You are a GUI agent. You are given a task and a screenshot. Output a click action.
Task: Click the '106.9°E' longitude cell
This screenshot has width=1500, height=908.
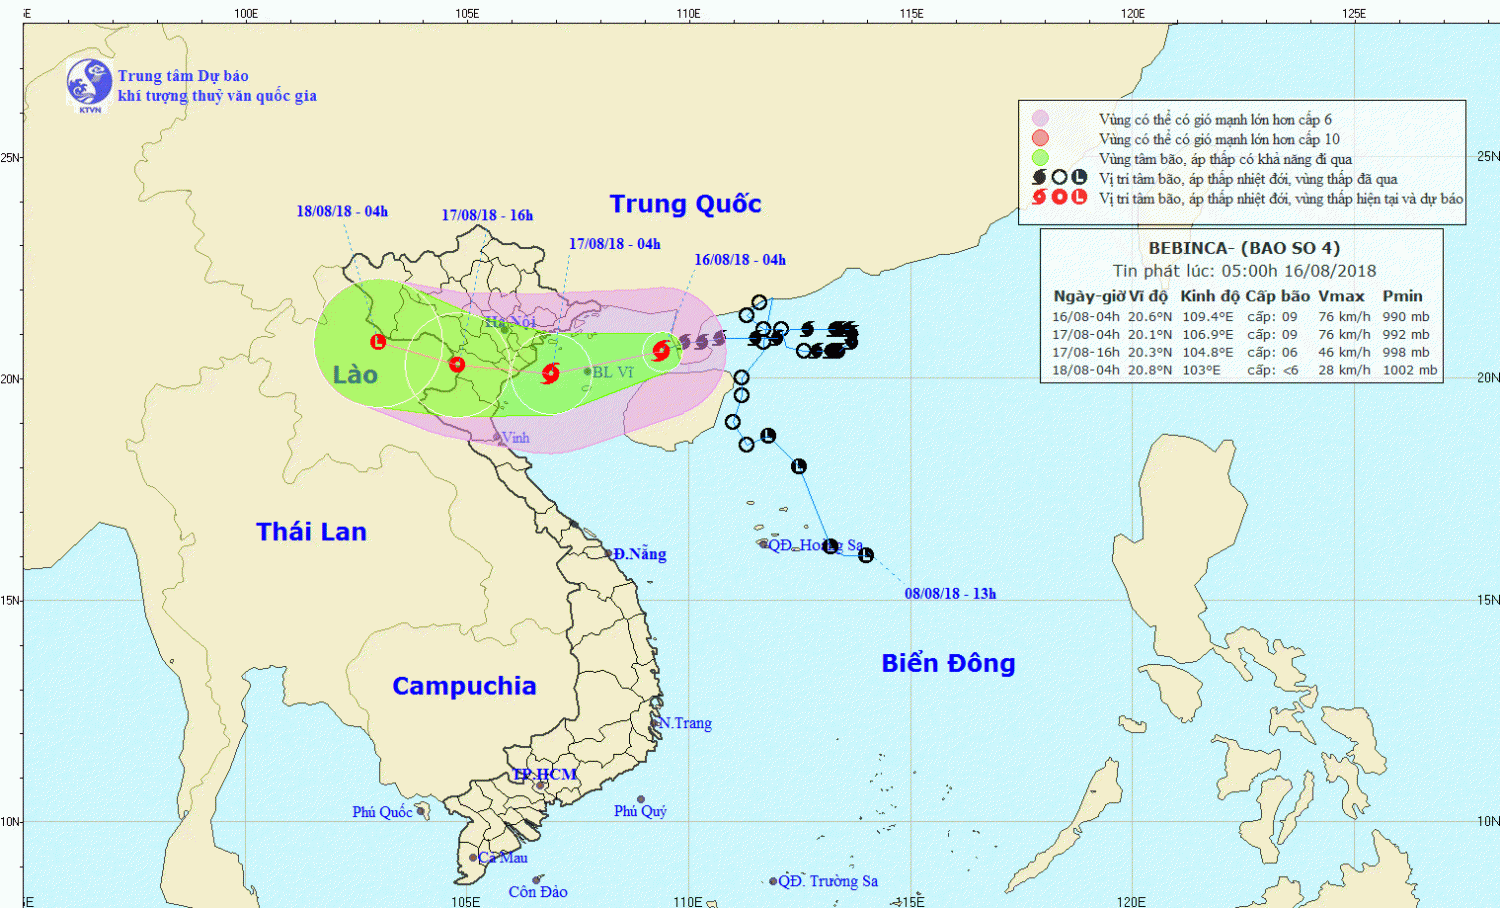click(1208, 335)
